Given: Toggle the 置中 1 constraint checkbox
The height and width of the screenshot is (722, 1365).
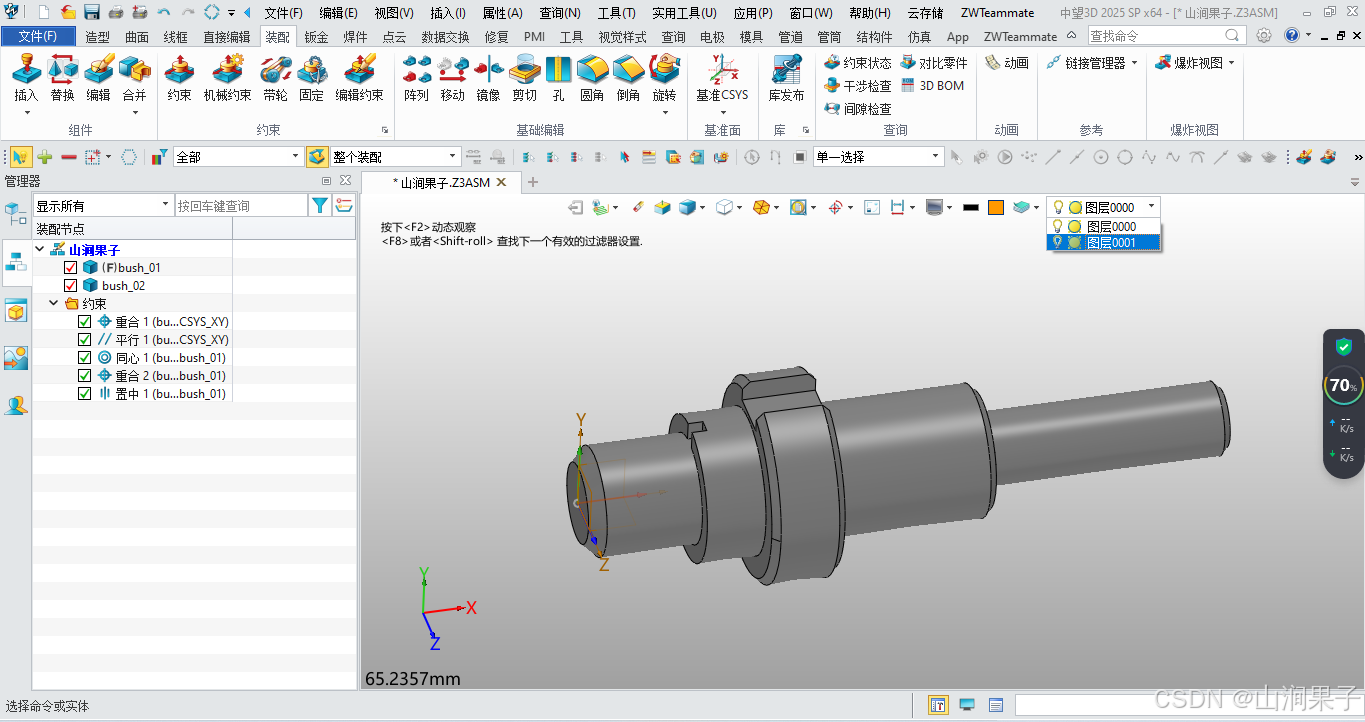Looking at the screenshot, I should [84, 394].
